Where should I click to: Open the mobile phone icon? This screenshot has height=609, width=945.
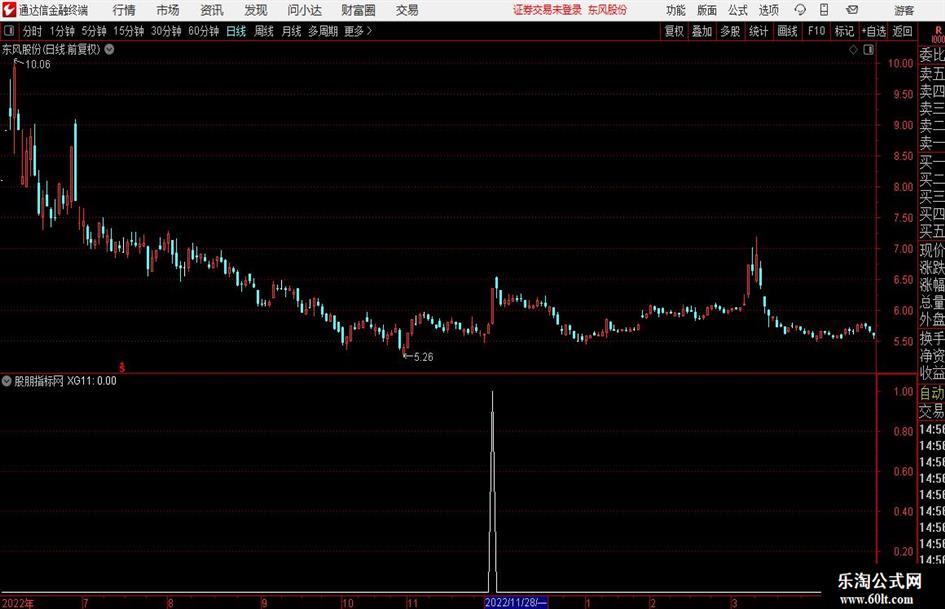point(824,10)
